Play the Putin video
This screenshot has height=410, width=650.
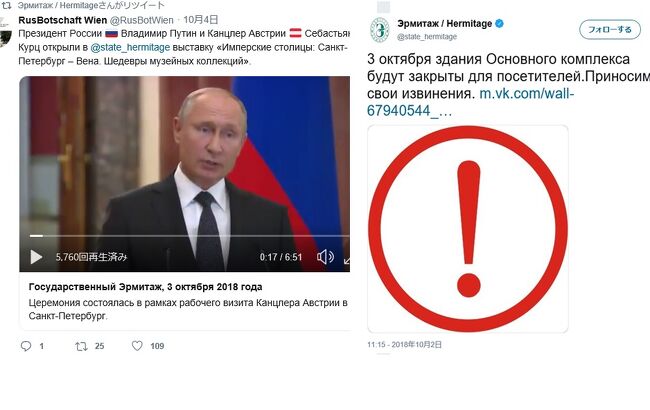click(36, 257)
